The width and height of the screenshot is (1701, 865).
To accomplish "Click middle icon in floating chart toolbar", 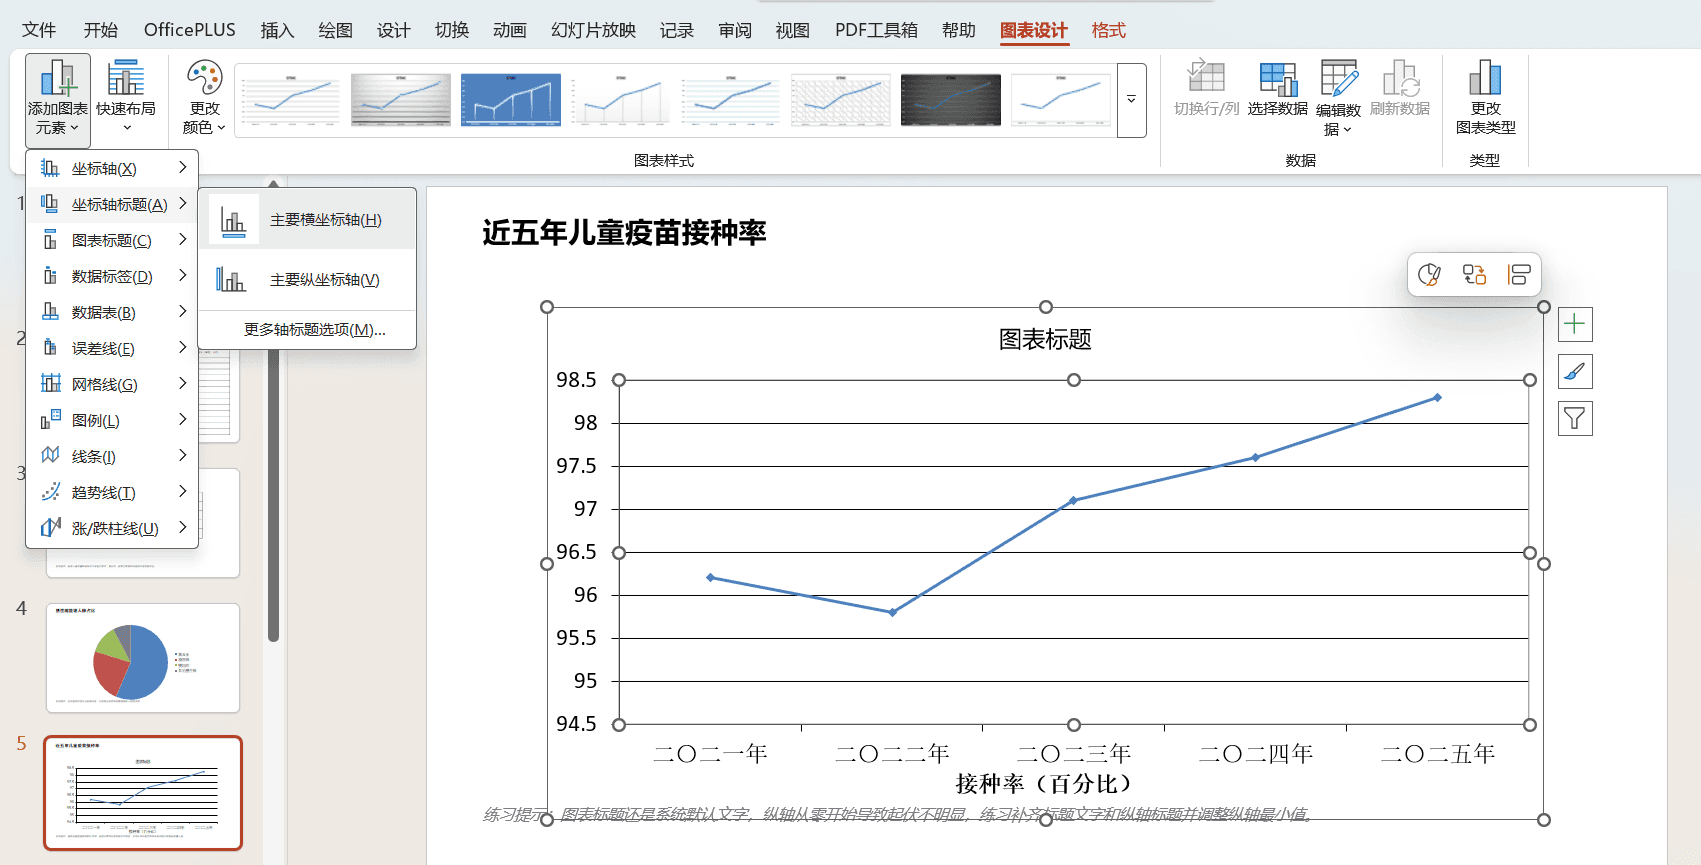I will pyautogui.click(x=1474, y=274).
